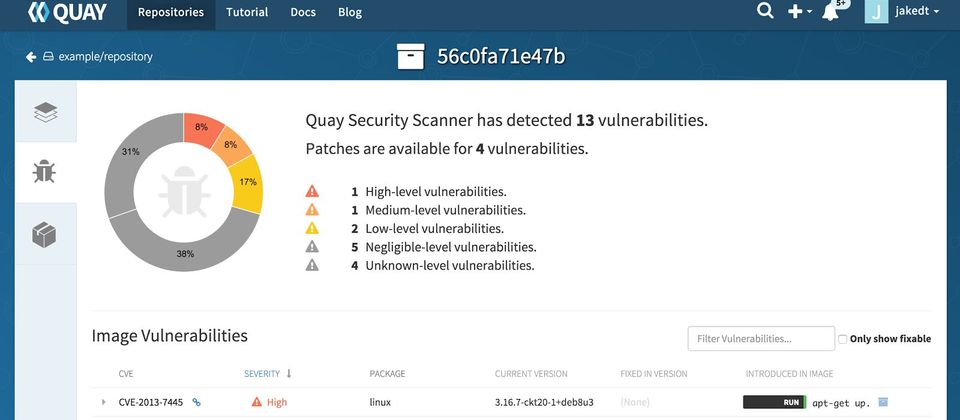Open the Packages box sidebar tab
960x420 pixels.
coord(44,234)
